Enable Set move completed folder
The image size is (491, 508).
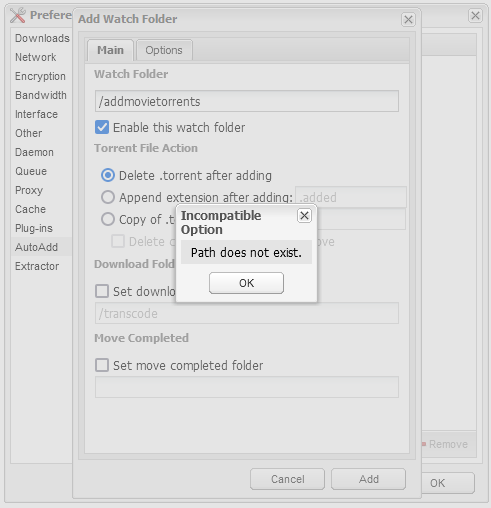(102, 365)
